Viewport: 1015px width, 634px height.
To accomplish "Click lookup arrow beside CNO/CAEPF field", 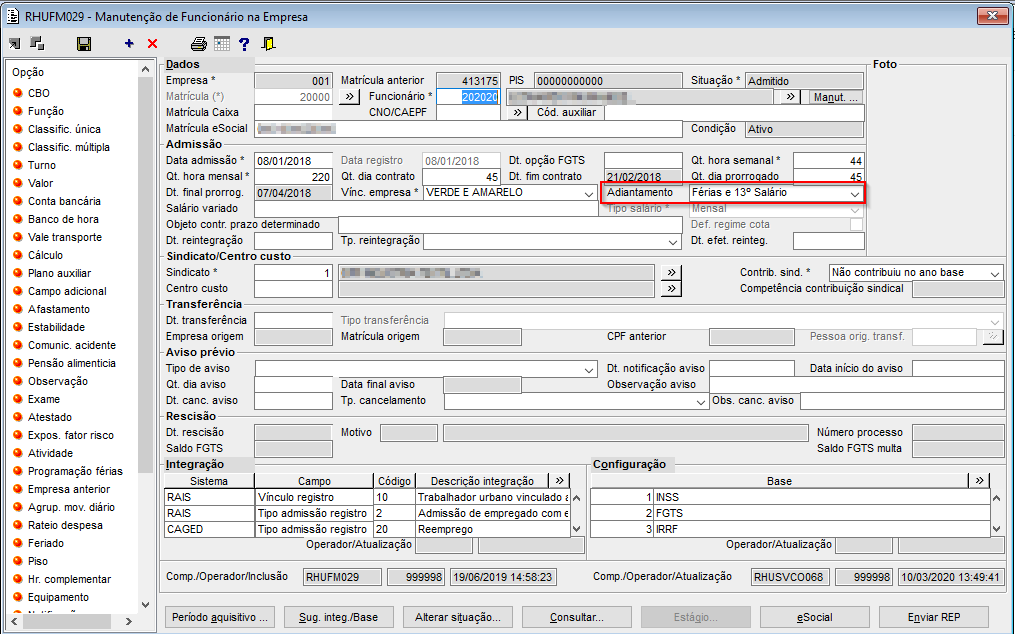I will tap(517, 113).
